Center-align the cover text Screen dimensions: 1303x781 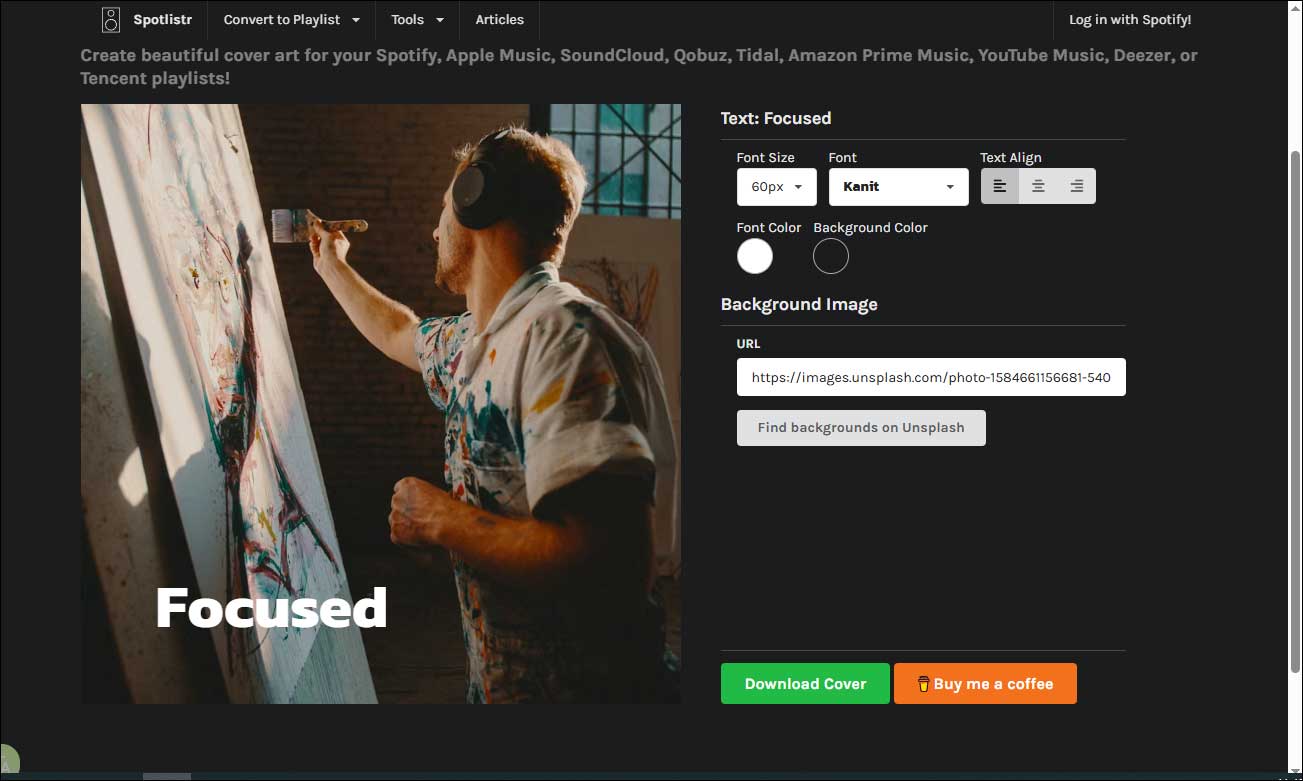(1038, 186)
